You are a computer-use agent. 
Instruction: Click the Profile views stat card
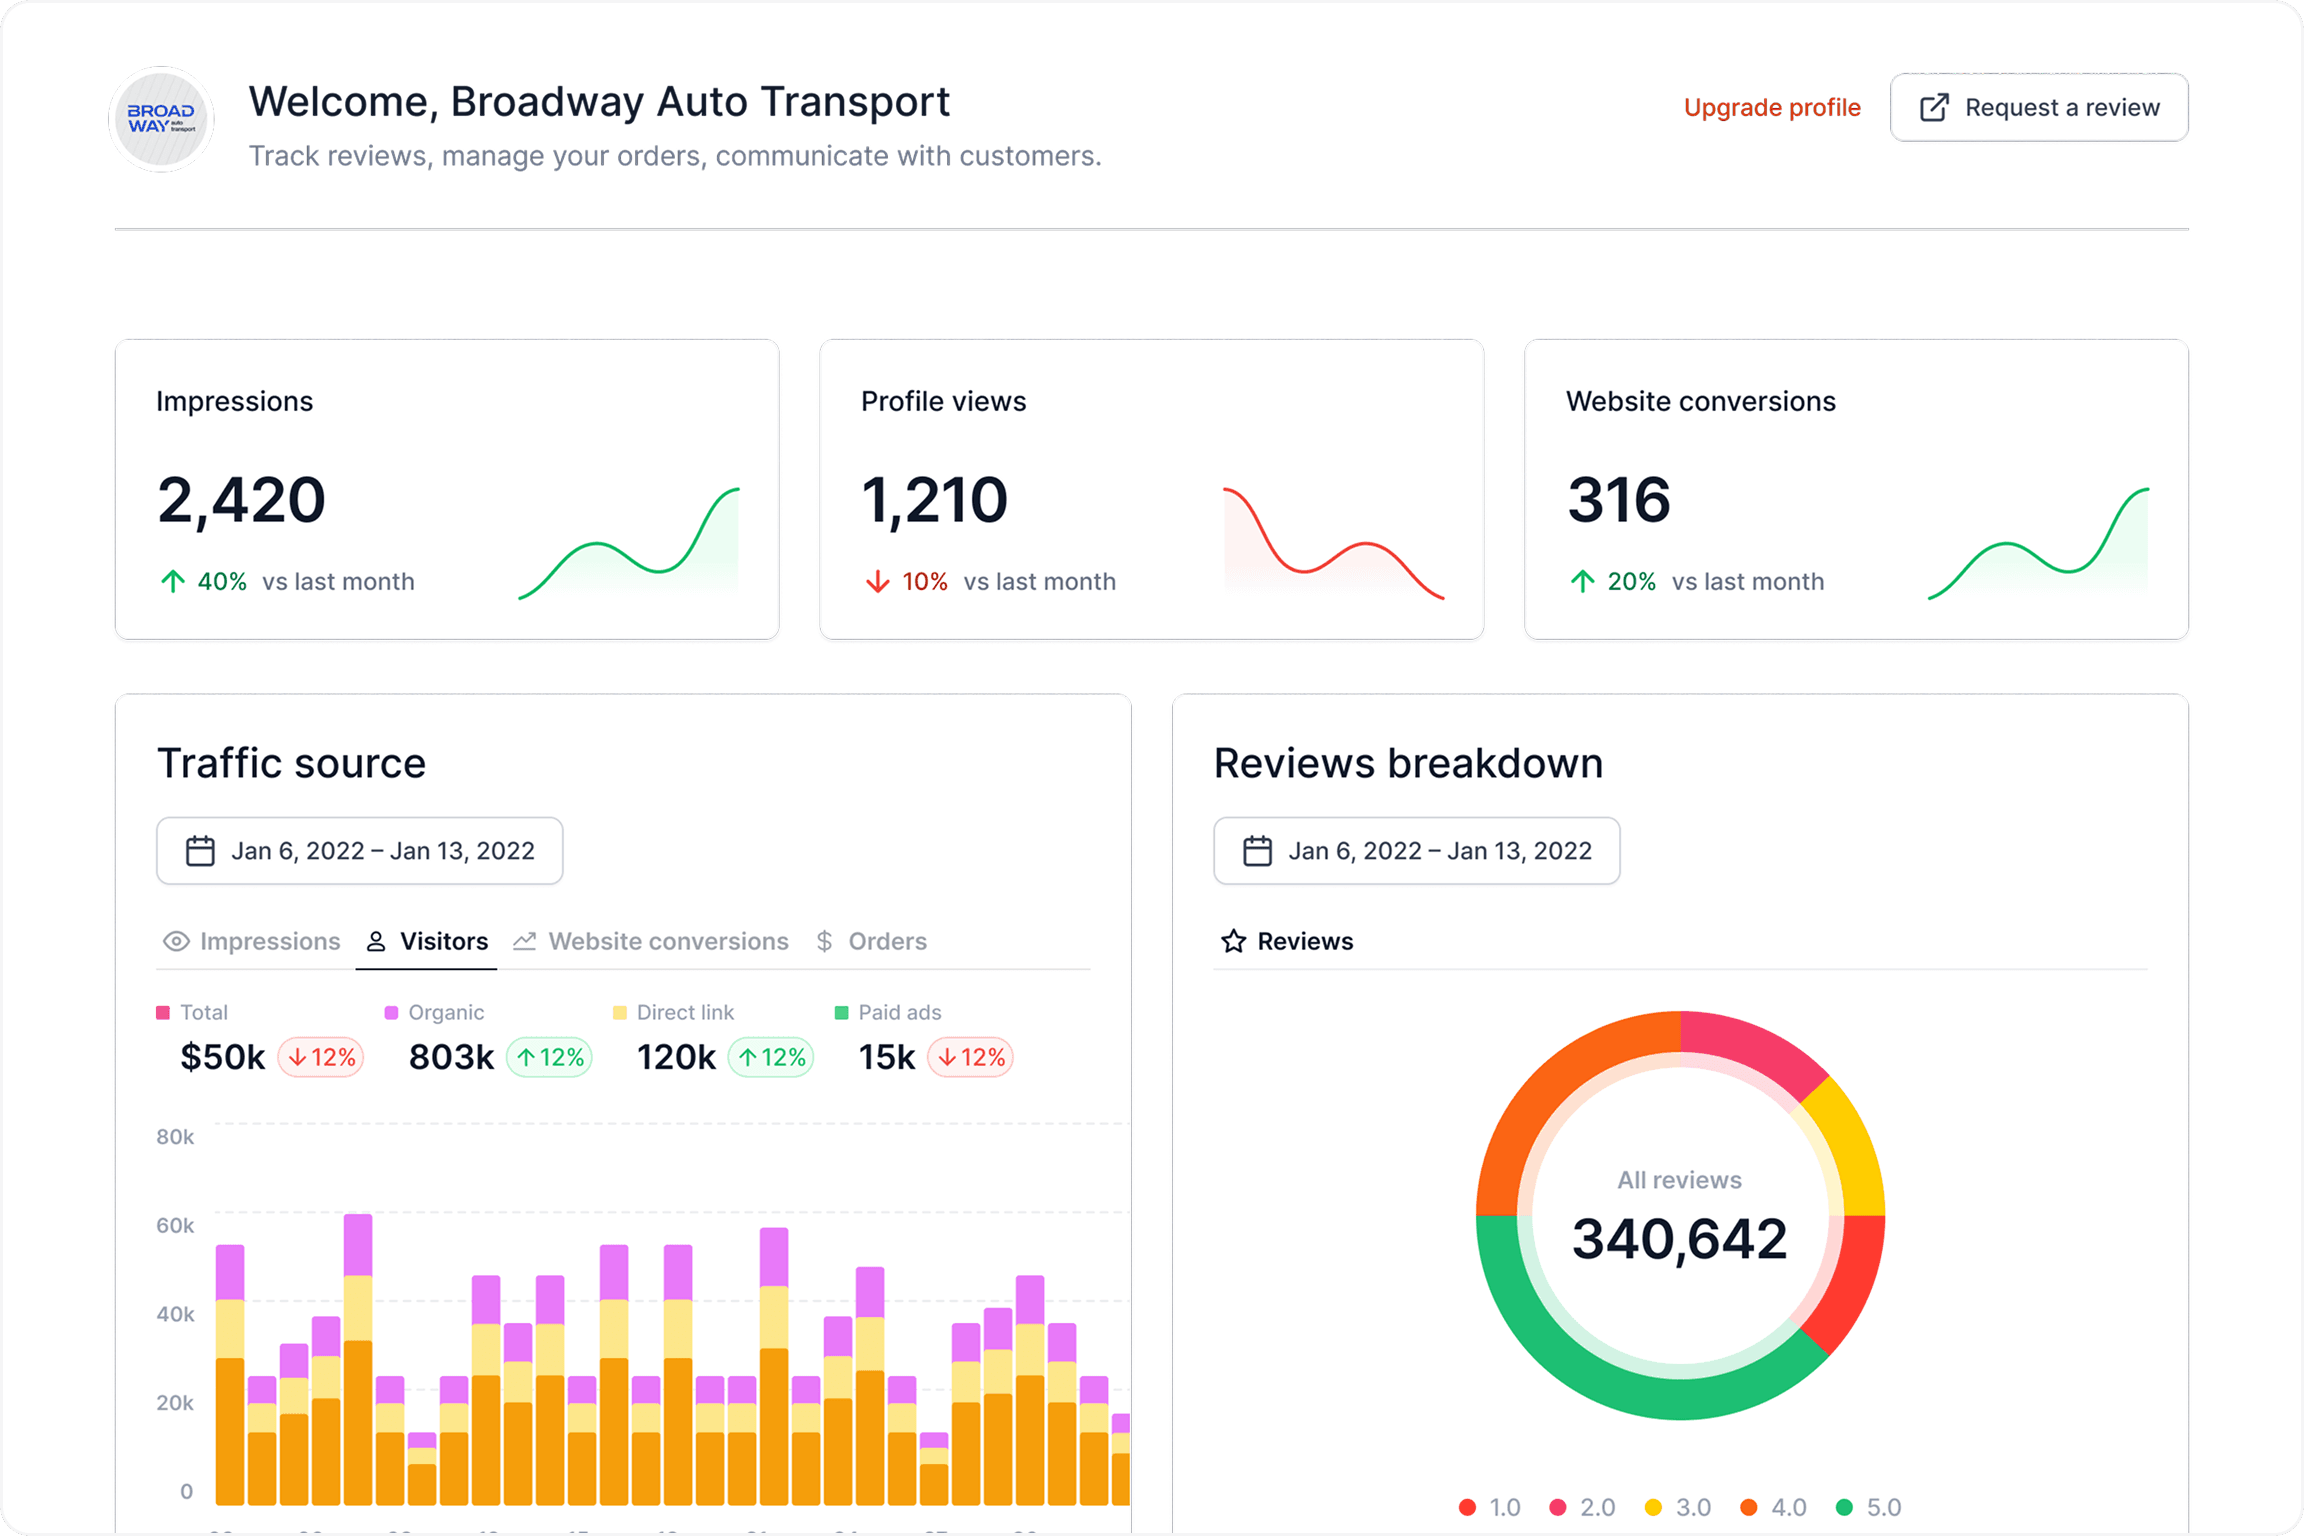coord(1151,489)
